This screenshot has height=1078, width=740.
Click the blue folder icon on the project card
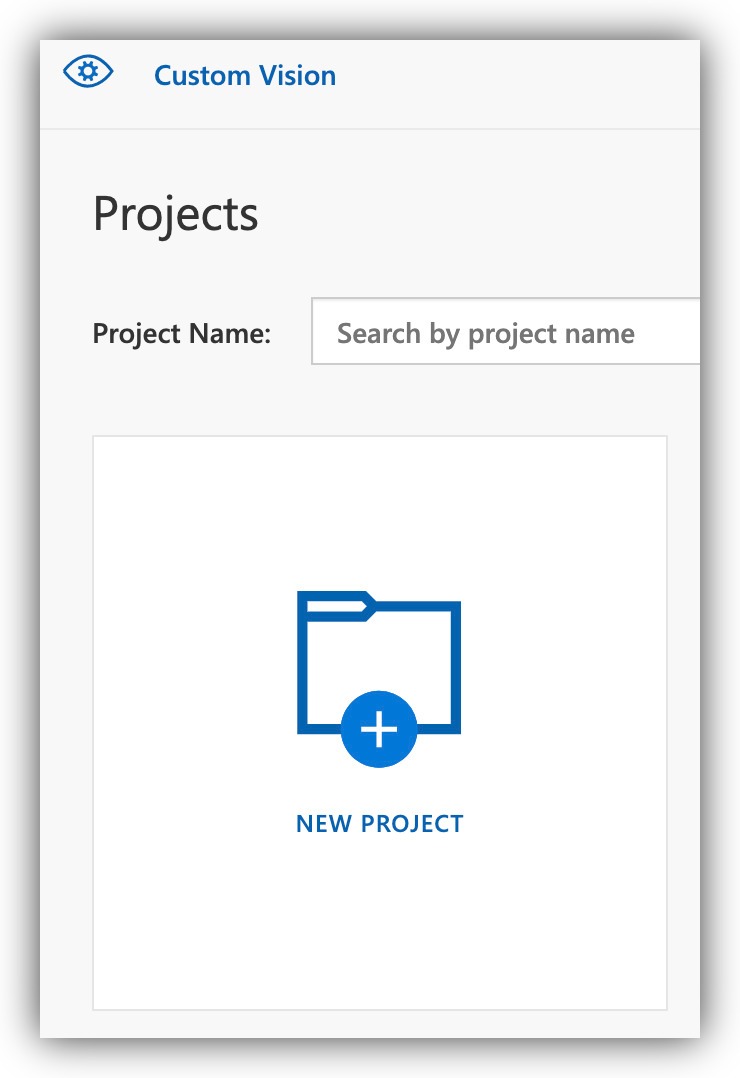click(x=378, y=660)
